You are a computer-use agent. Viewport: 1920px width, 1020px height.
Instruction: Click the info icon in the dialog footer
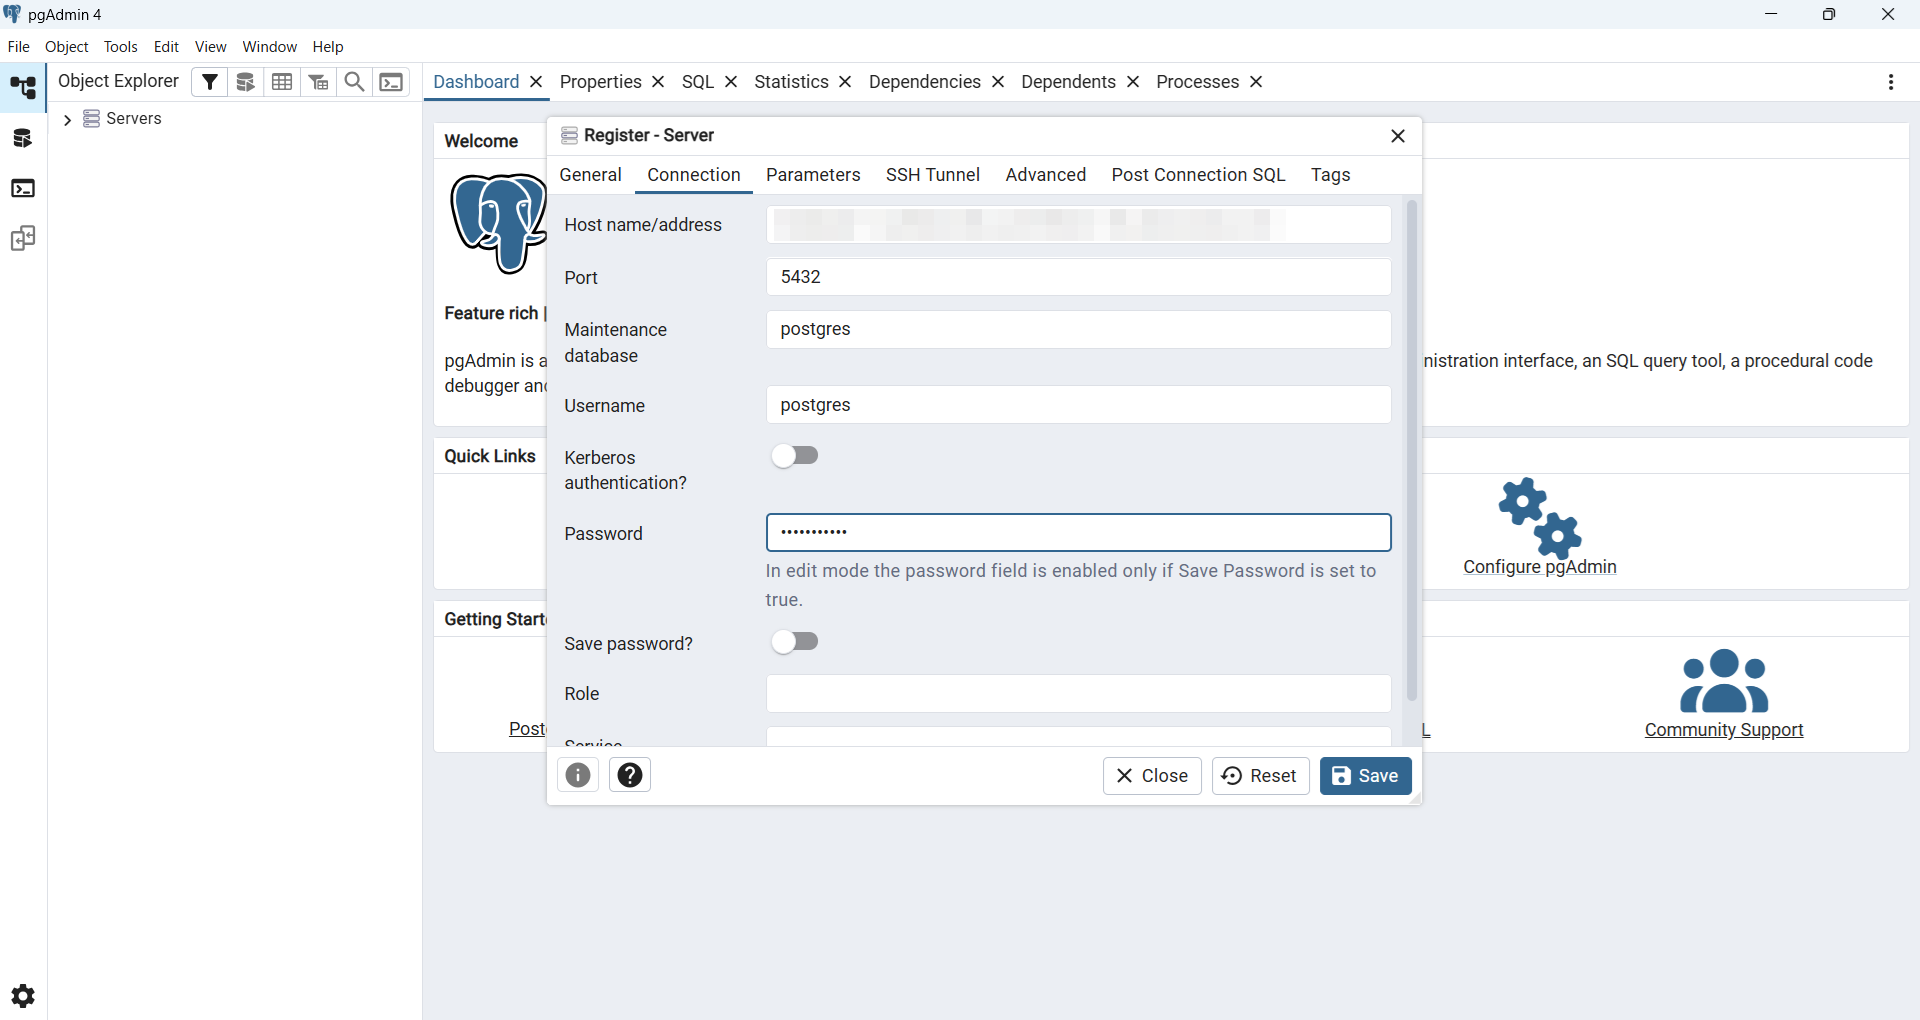[x=578, y=775]
